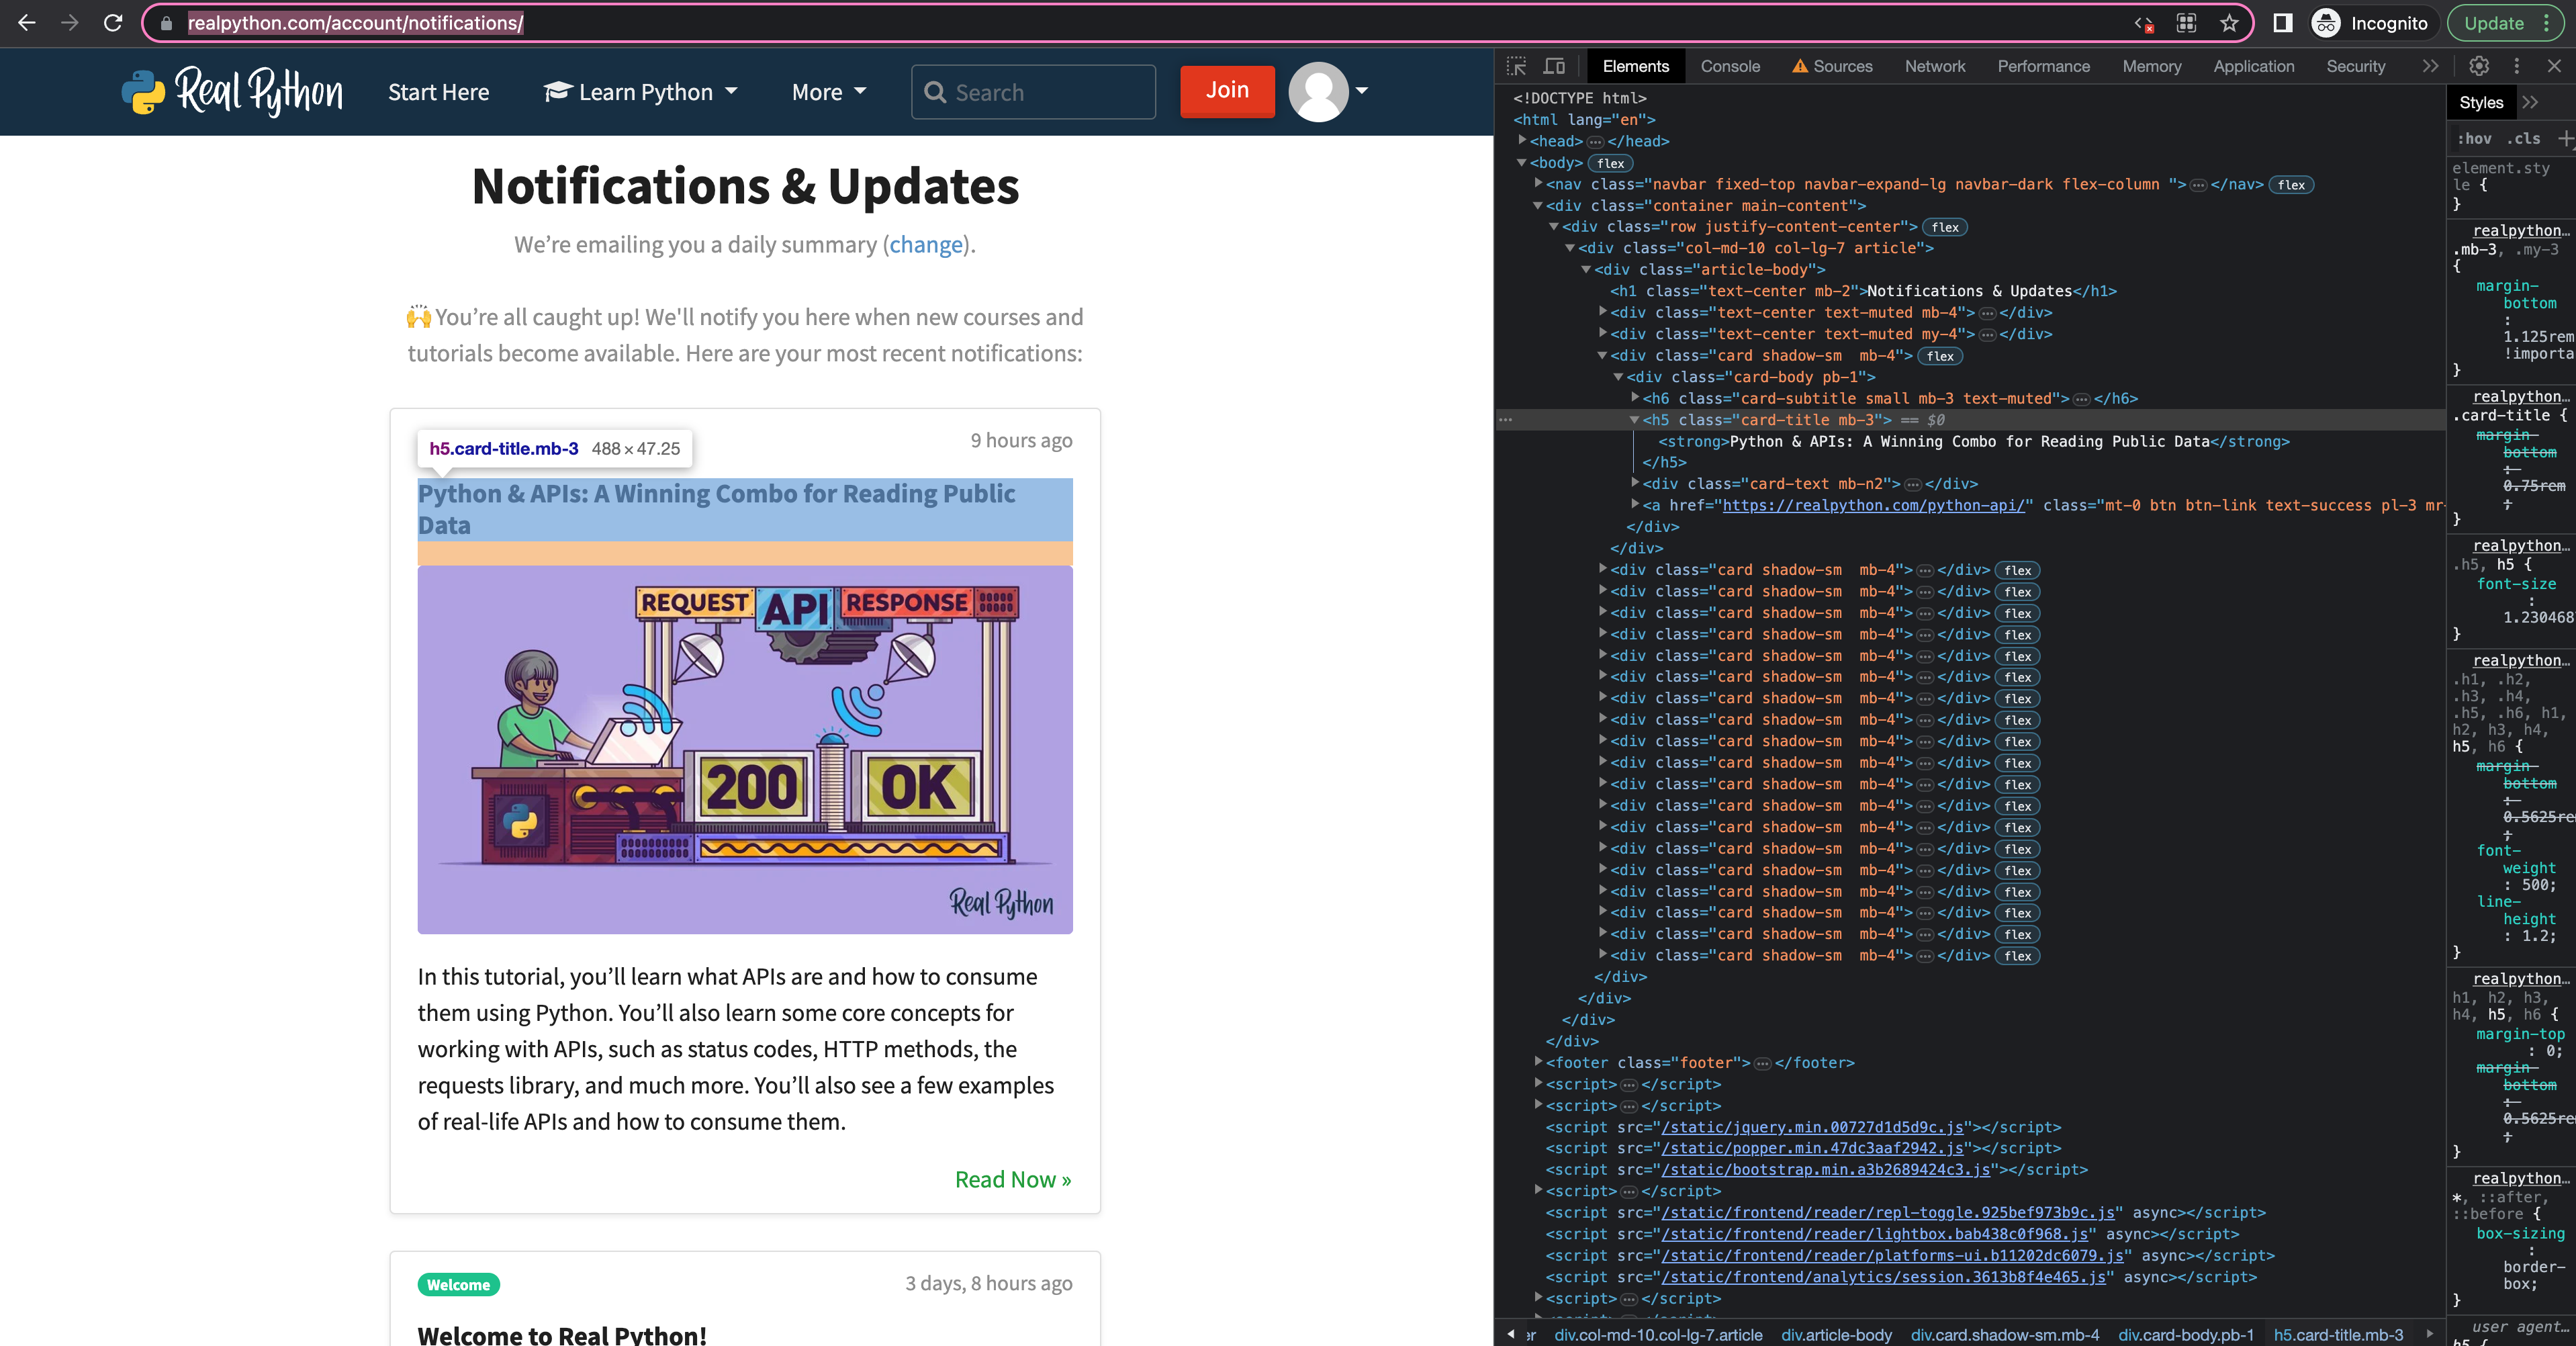The image size is (2576, 1346).
Task: Click the site Search input field
Action: point(1033,92)
